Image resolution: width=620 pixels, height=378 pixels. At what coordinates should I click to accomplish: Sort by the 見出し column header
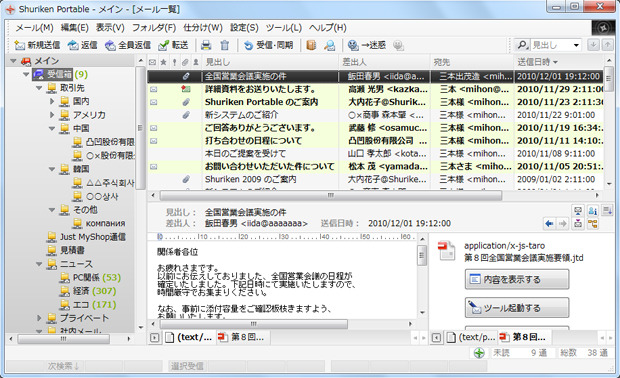[270, 62]
